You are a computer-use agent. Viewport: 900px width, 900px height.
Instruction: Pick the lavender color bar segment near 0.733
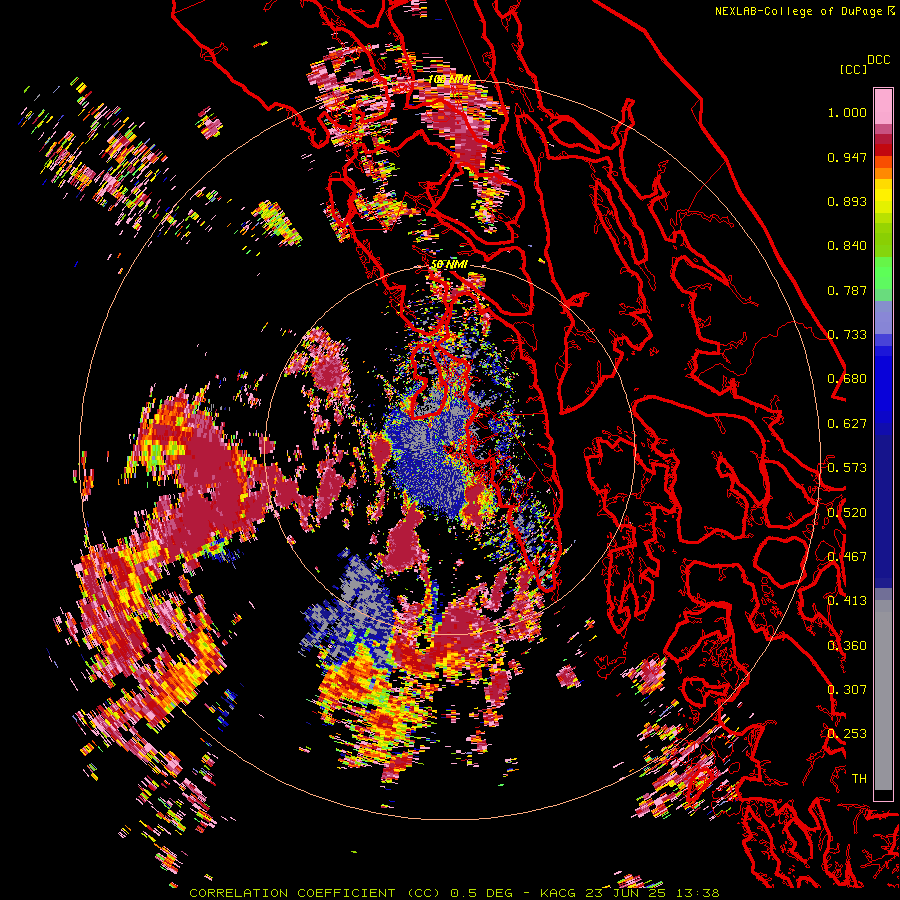coord(883,317)
